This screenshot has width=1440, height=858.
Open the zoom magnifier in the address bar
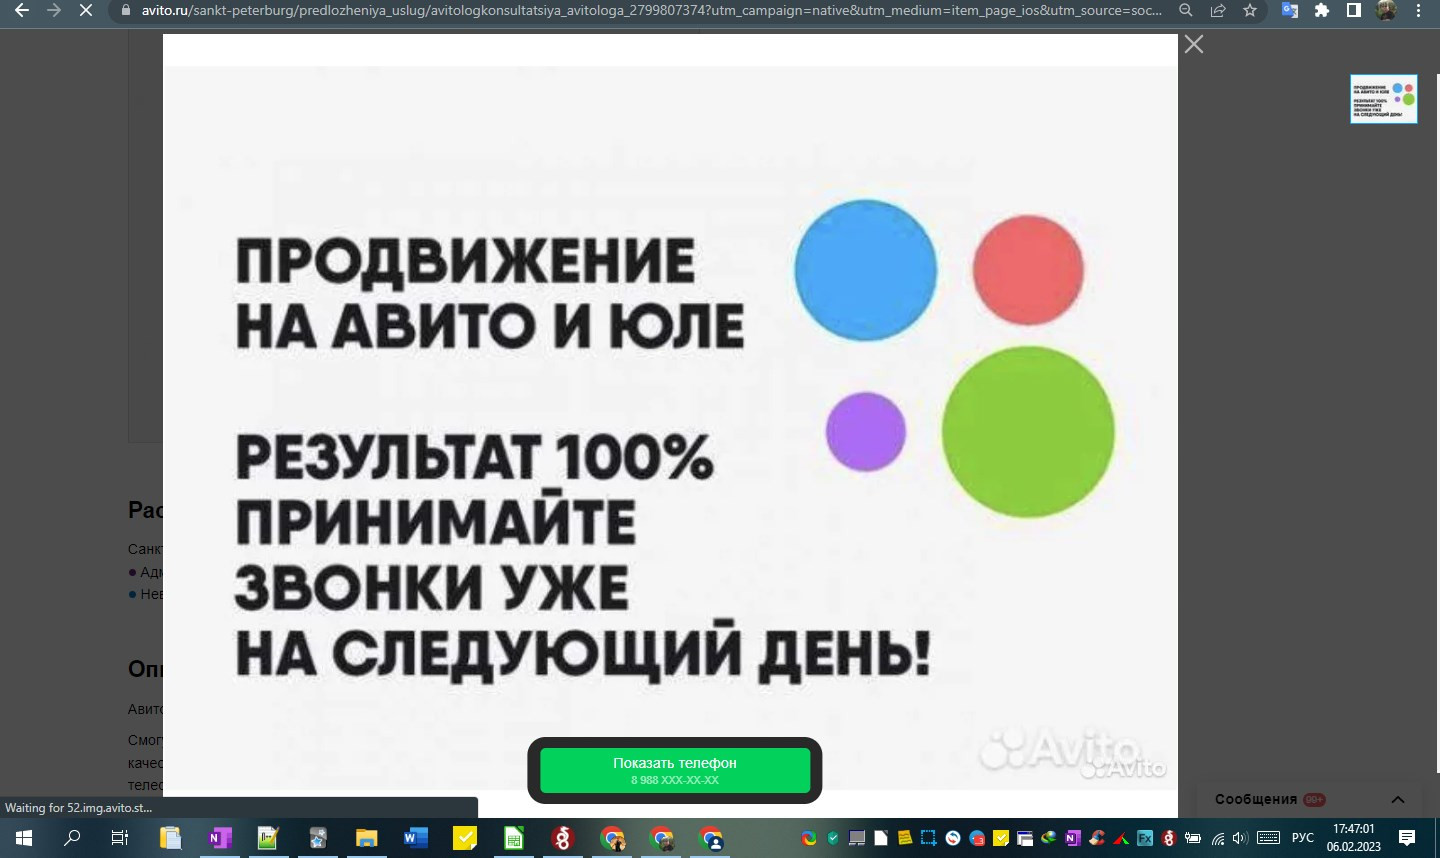coord(1186,10)
